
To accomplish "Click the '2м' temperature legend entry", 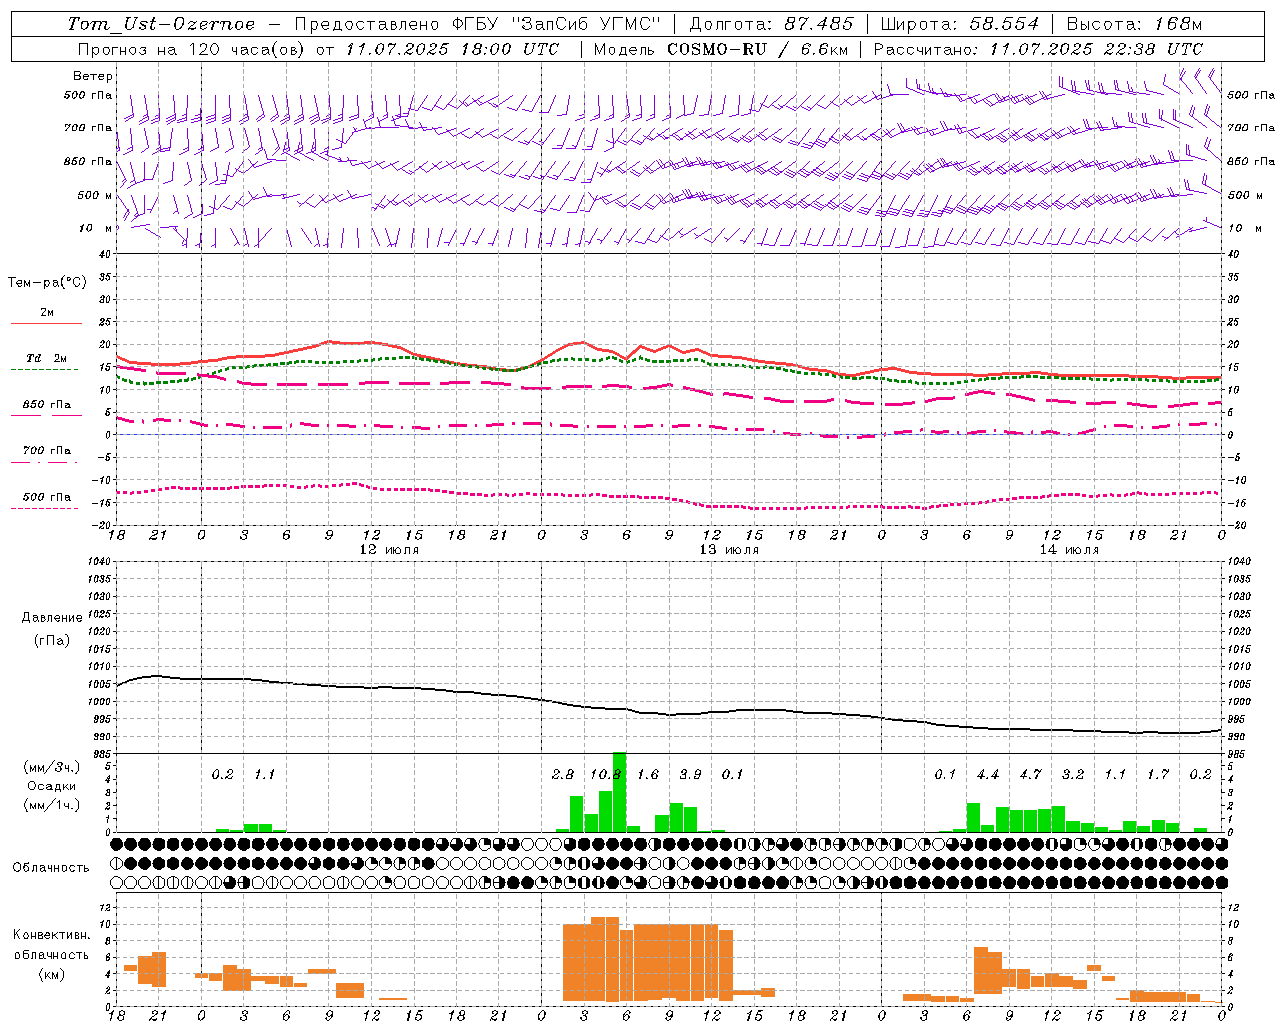I will 47,313.
